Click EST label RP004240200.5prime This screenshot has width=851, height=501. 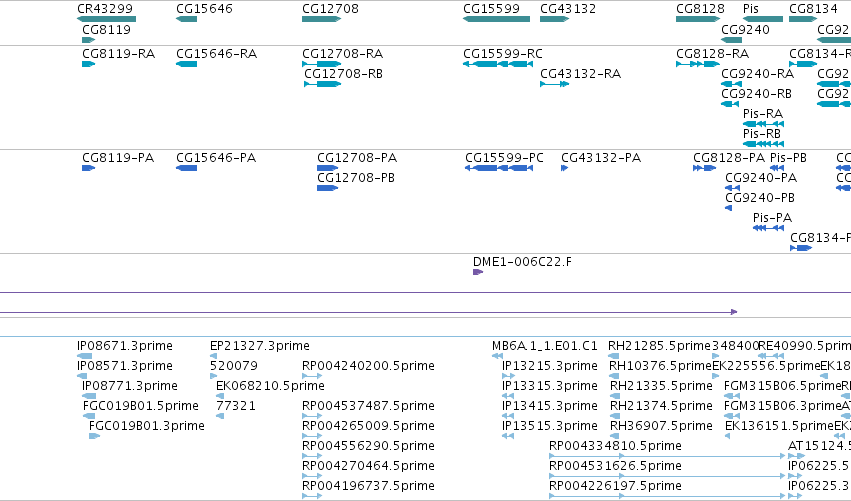[x=368, y=366]
